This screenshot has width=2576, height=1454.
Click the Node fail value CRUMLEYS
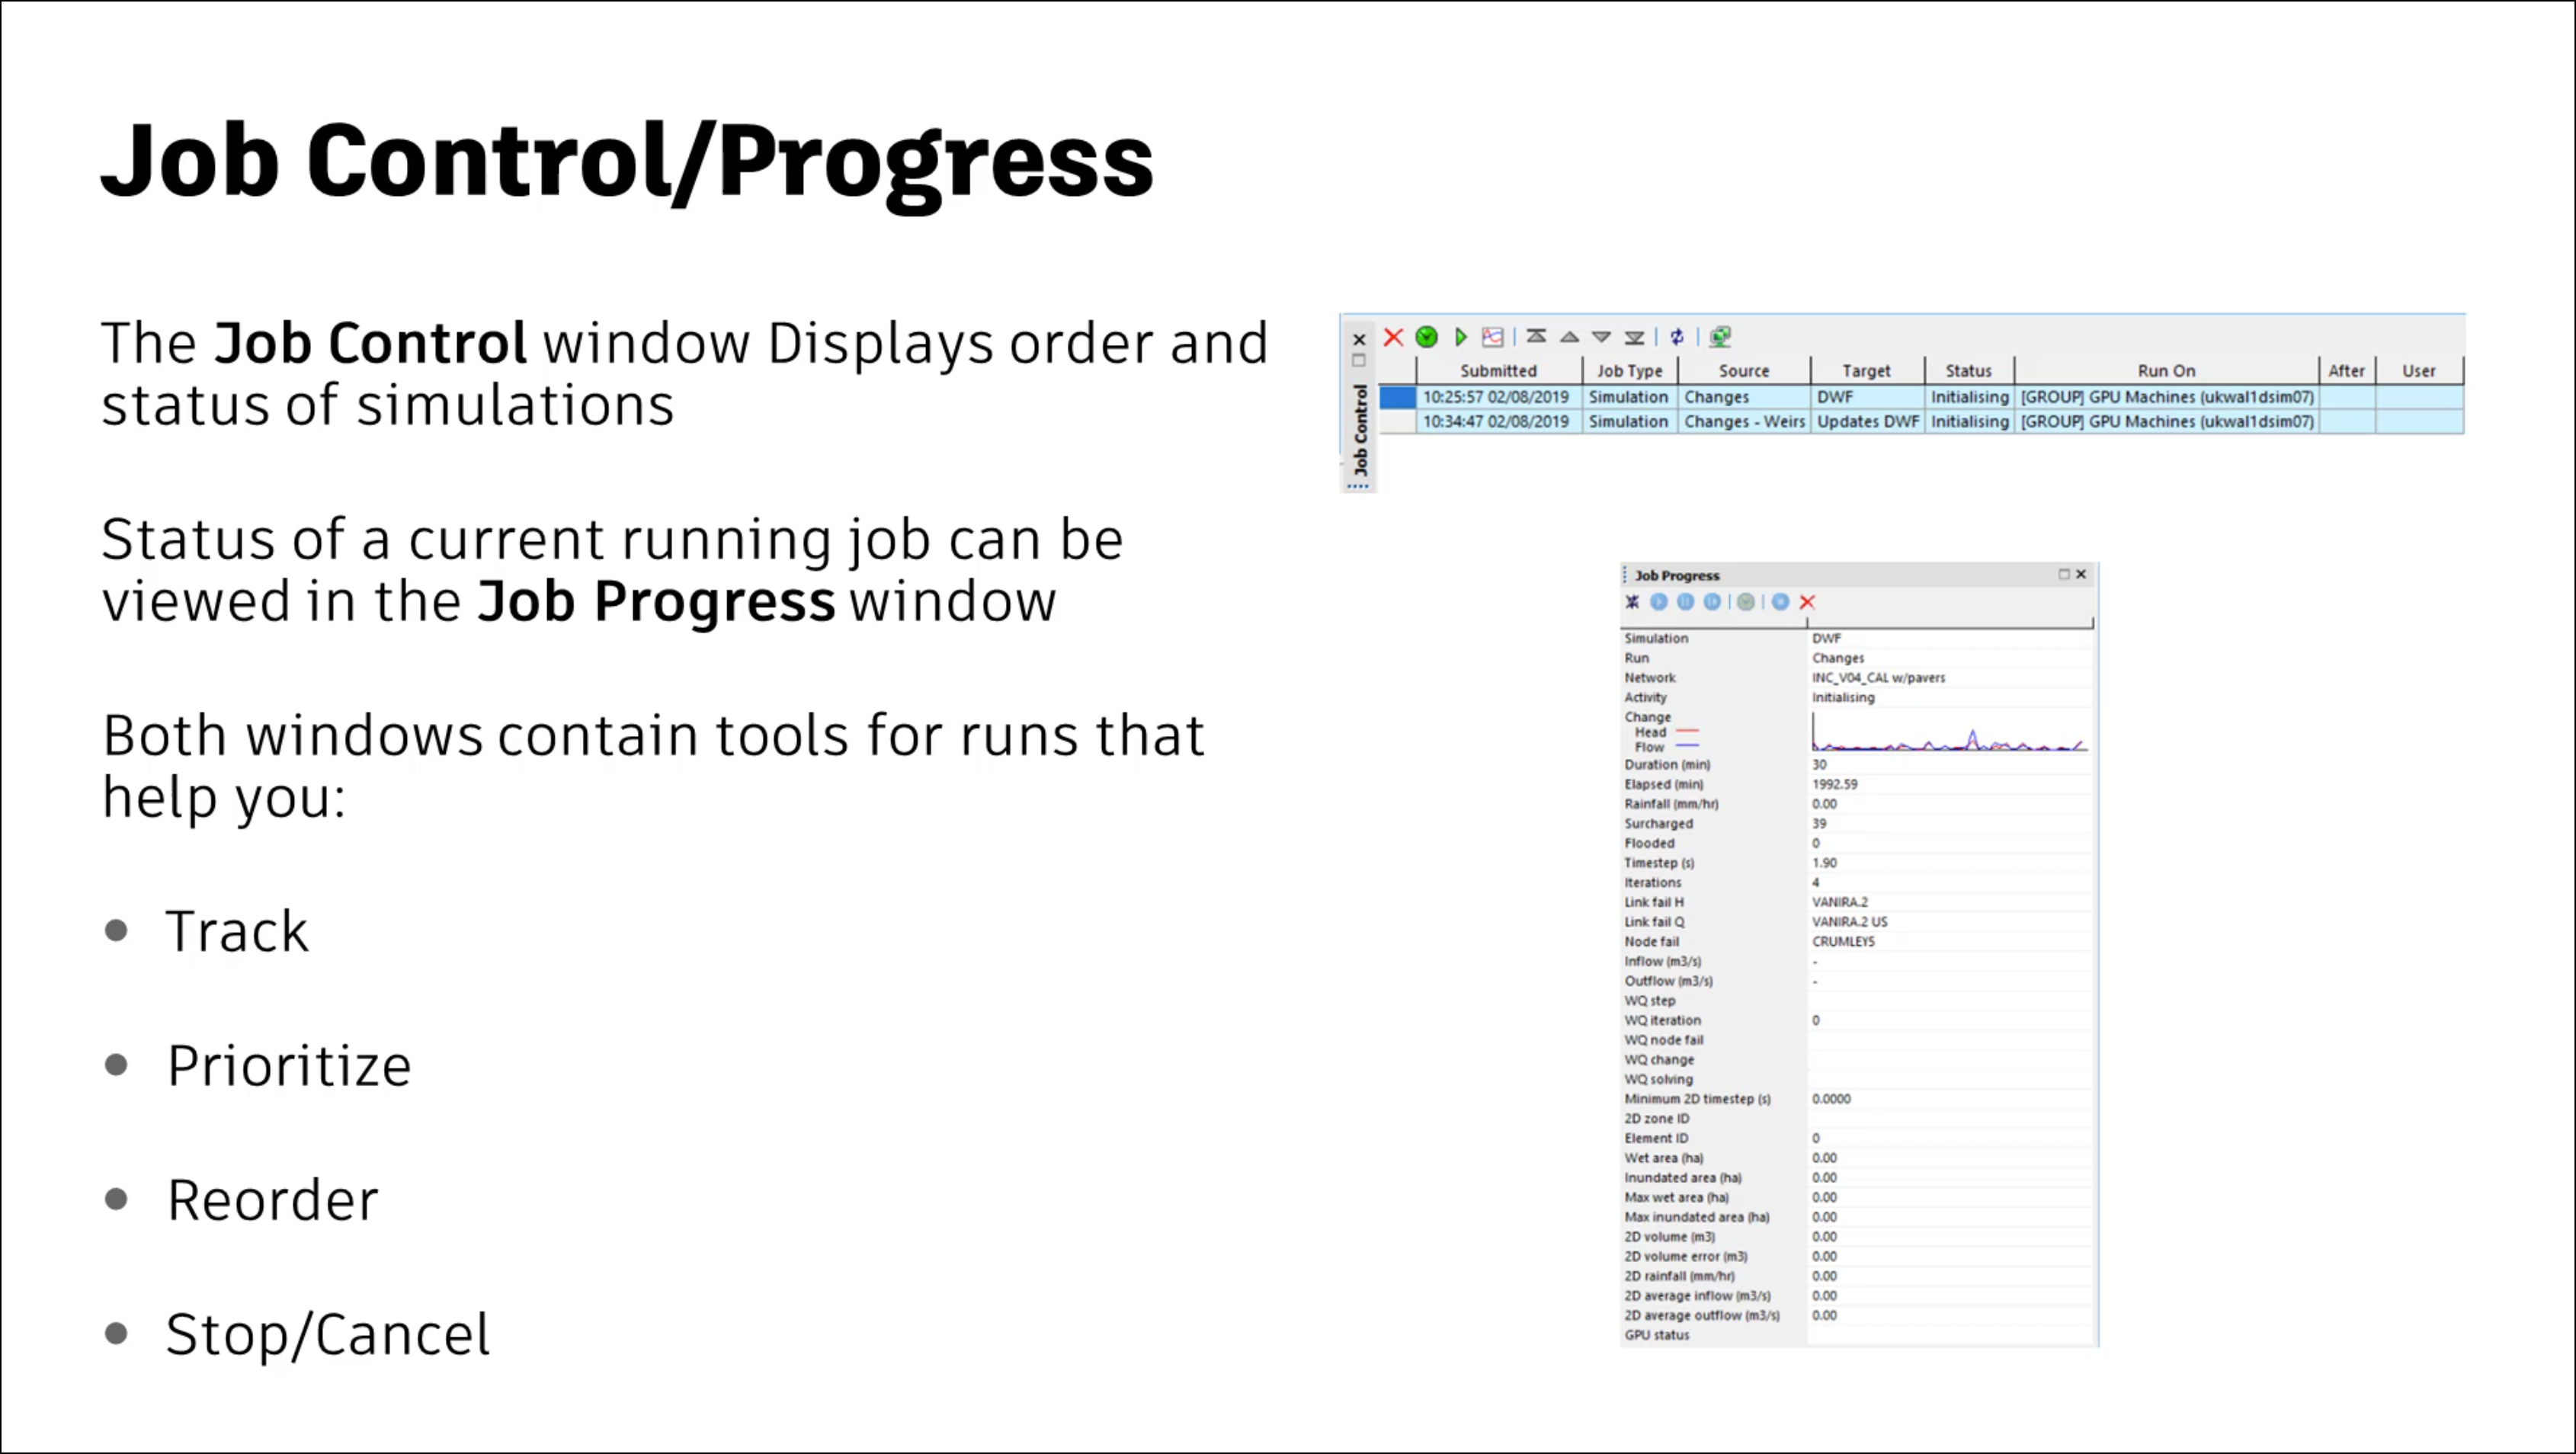1843,942
